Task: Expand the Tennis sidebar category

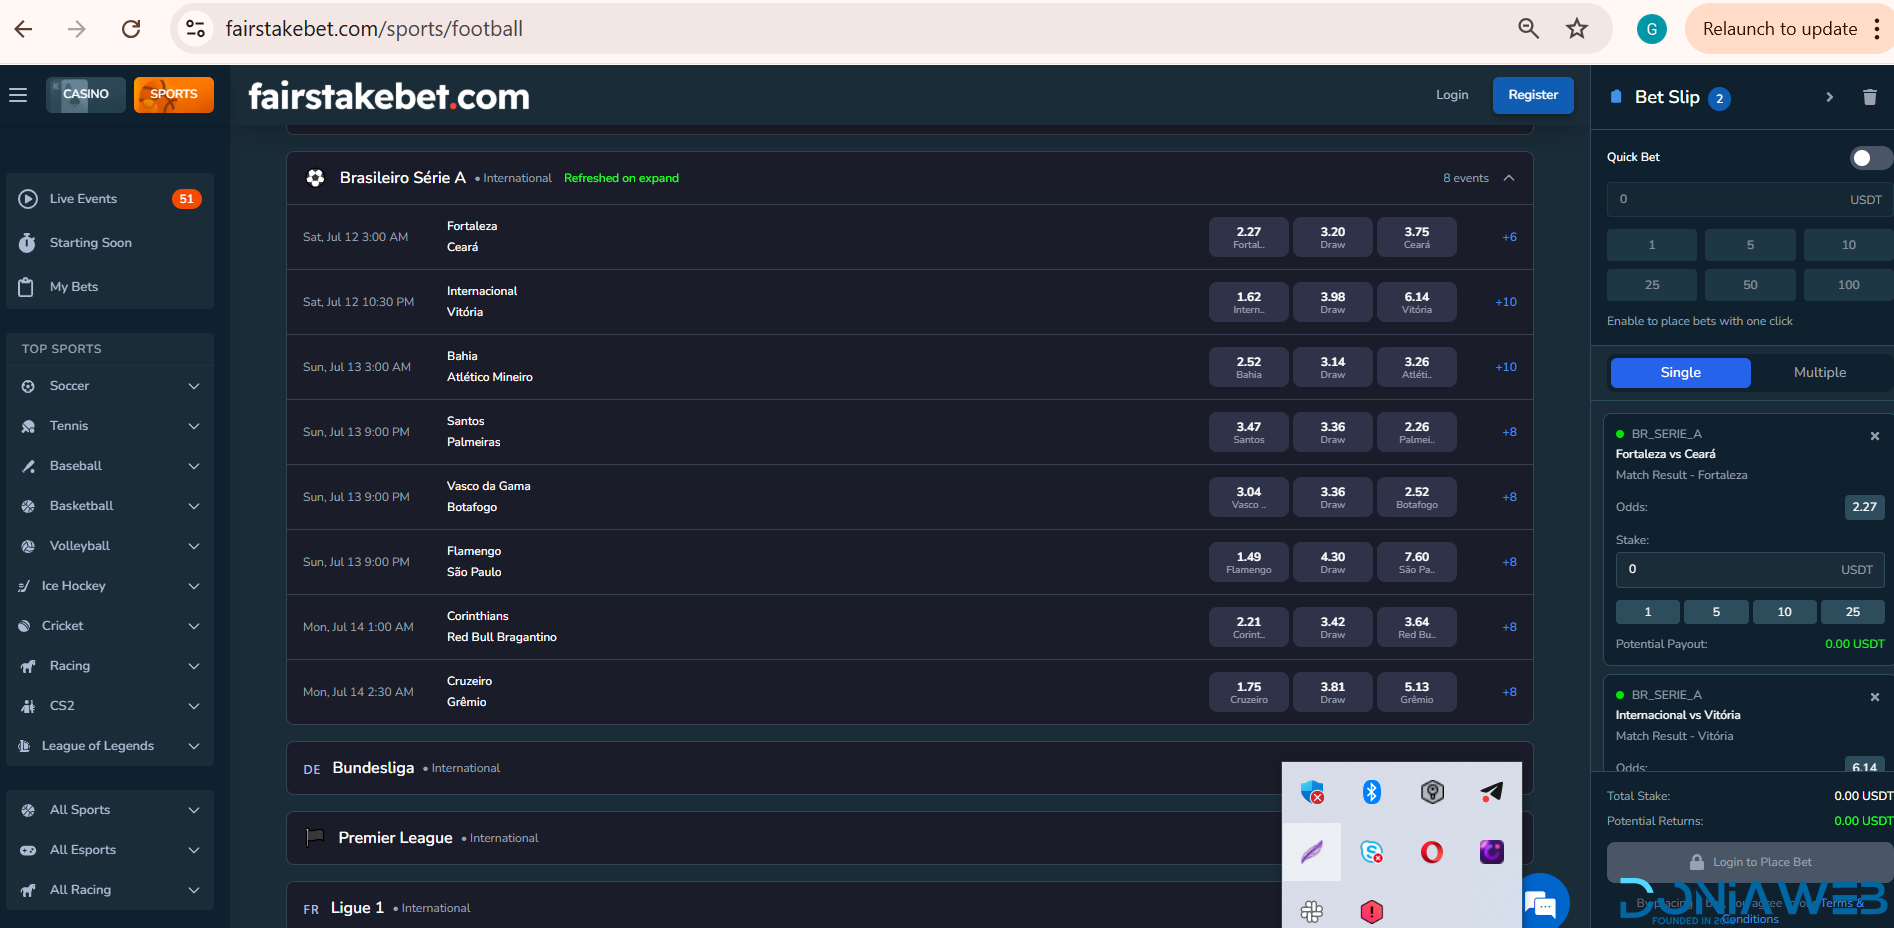Action: [110, 426]
